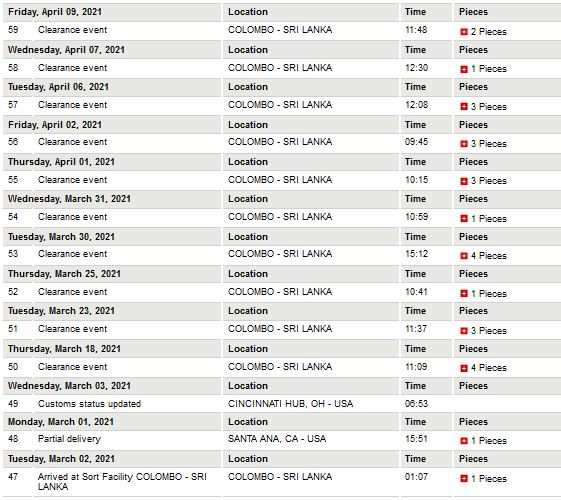Screen dimensions: 561x500
Task: Click red plus icon beside event 57 pieces
Action: 464,107
